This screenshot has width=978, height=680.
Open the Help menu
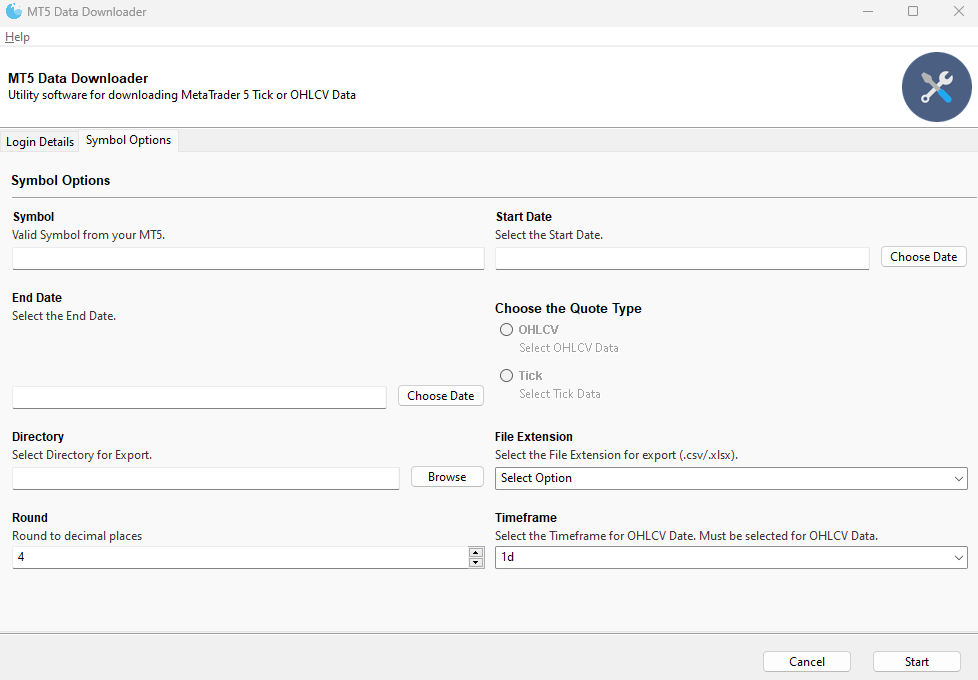17,36
